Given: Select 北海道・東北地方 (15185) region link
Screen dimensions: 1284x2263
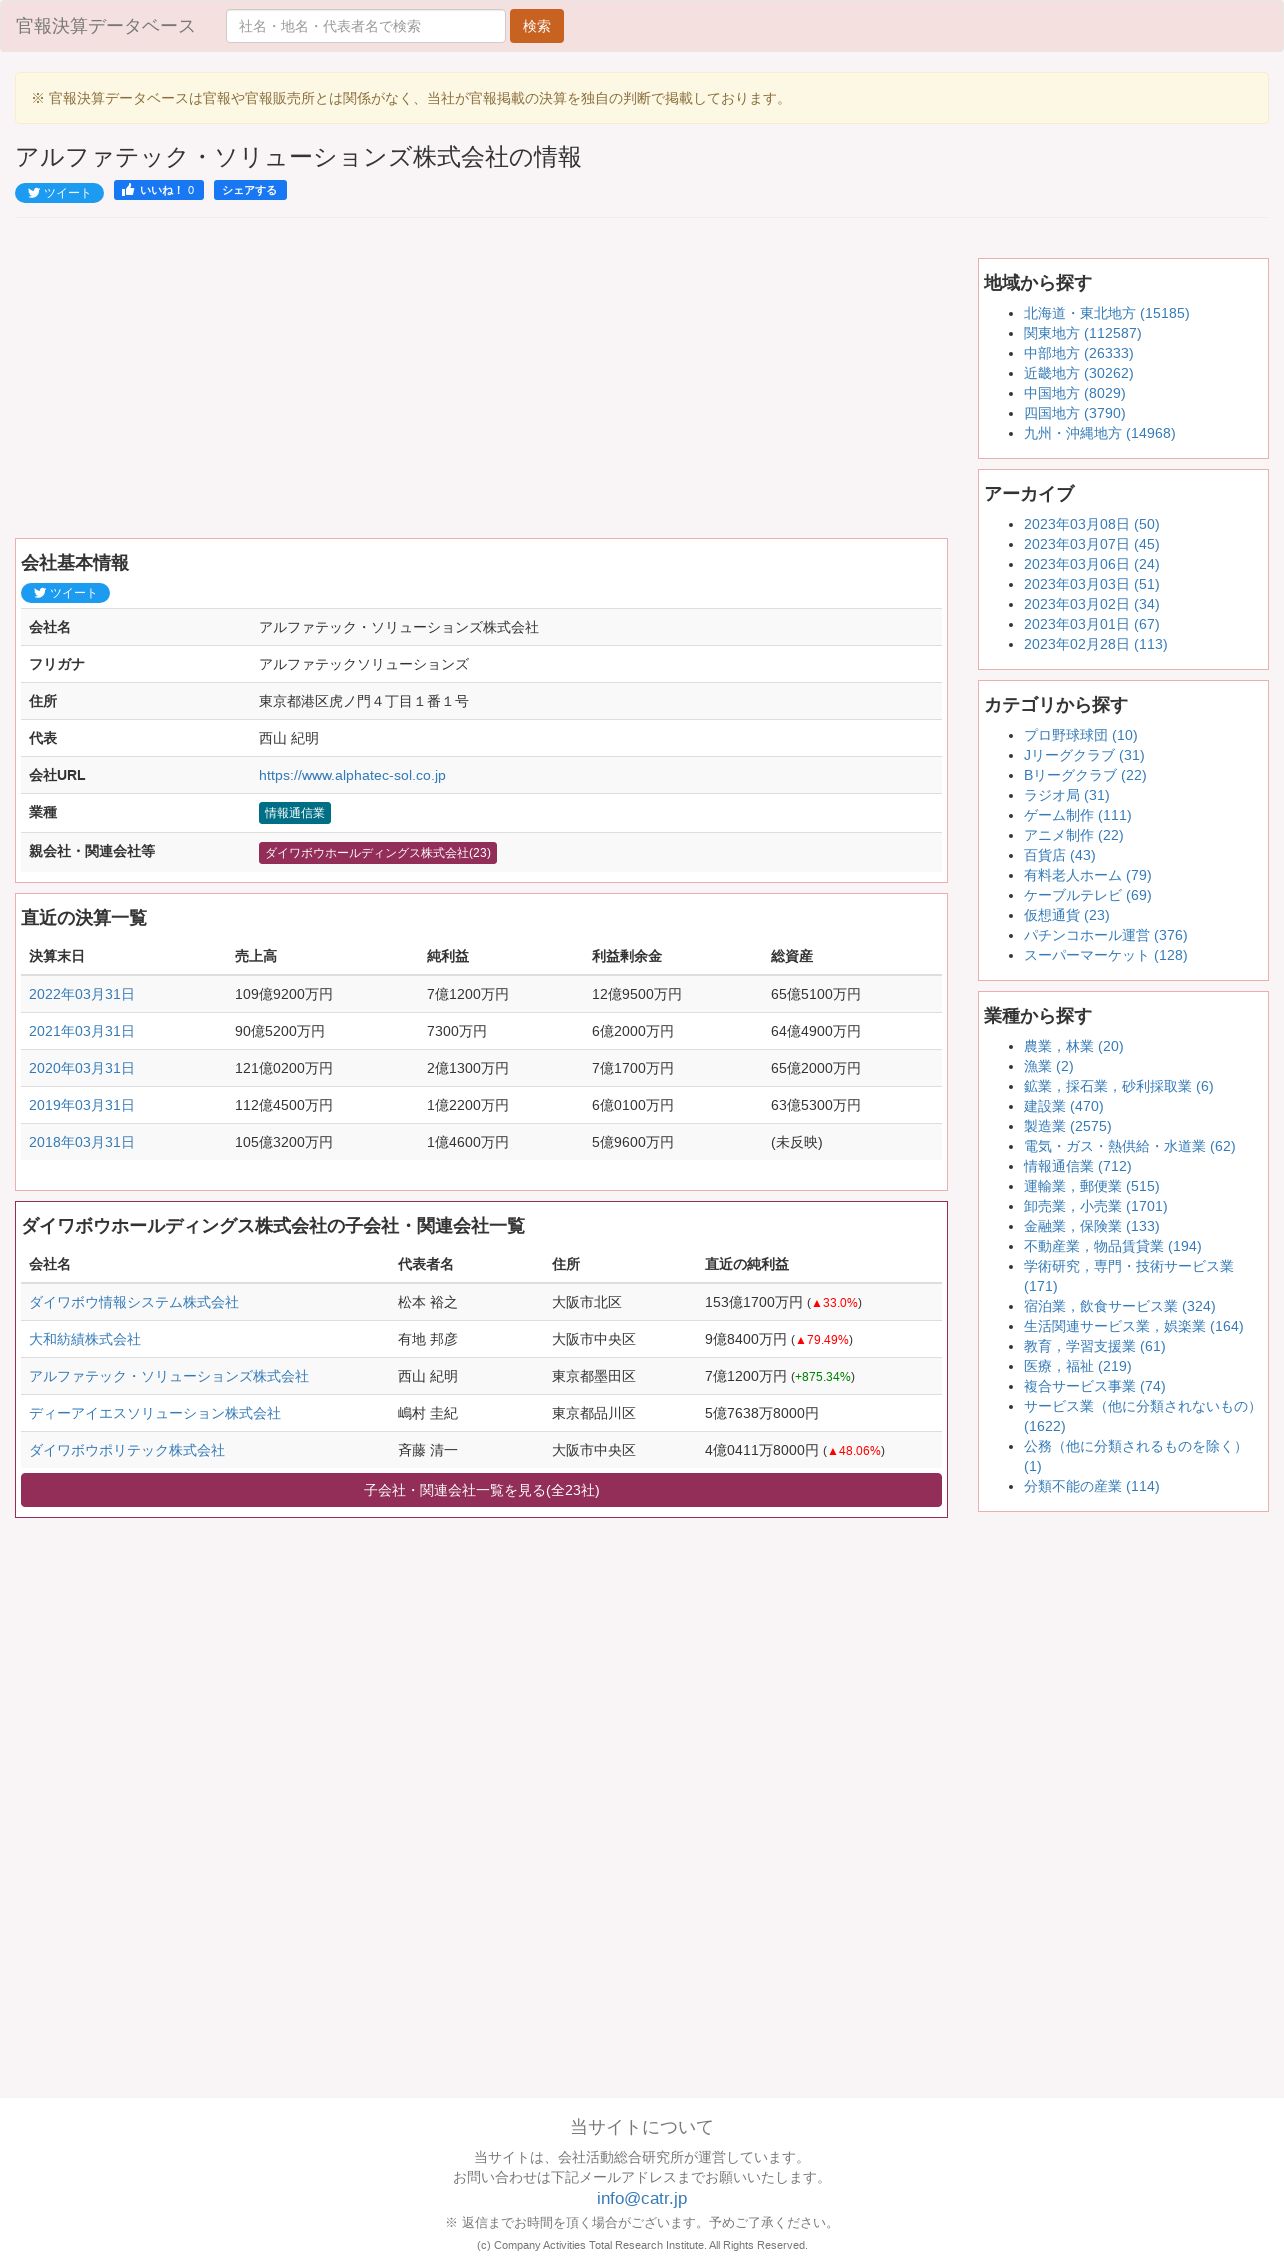Looking at the screenshot, I should 1106,313.
